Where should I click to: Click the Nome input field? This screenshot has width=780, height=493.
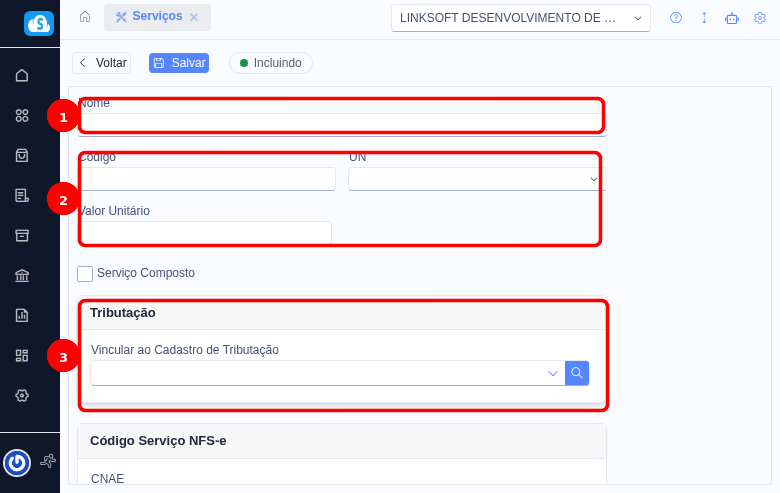340,123
